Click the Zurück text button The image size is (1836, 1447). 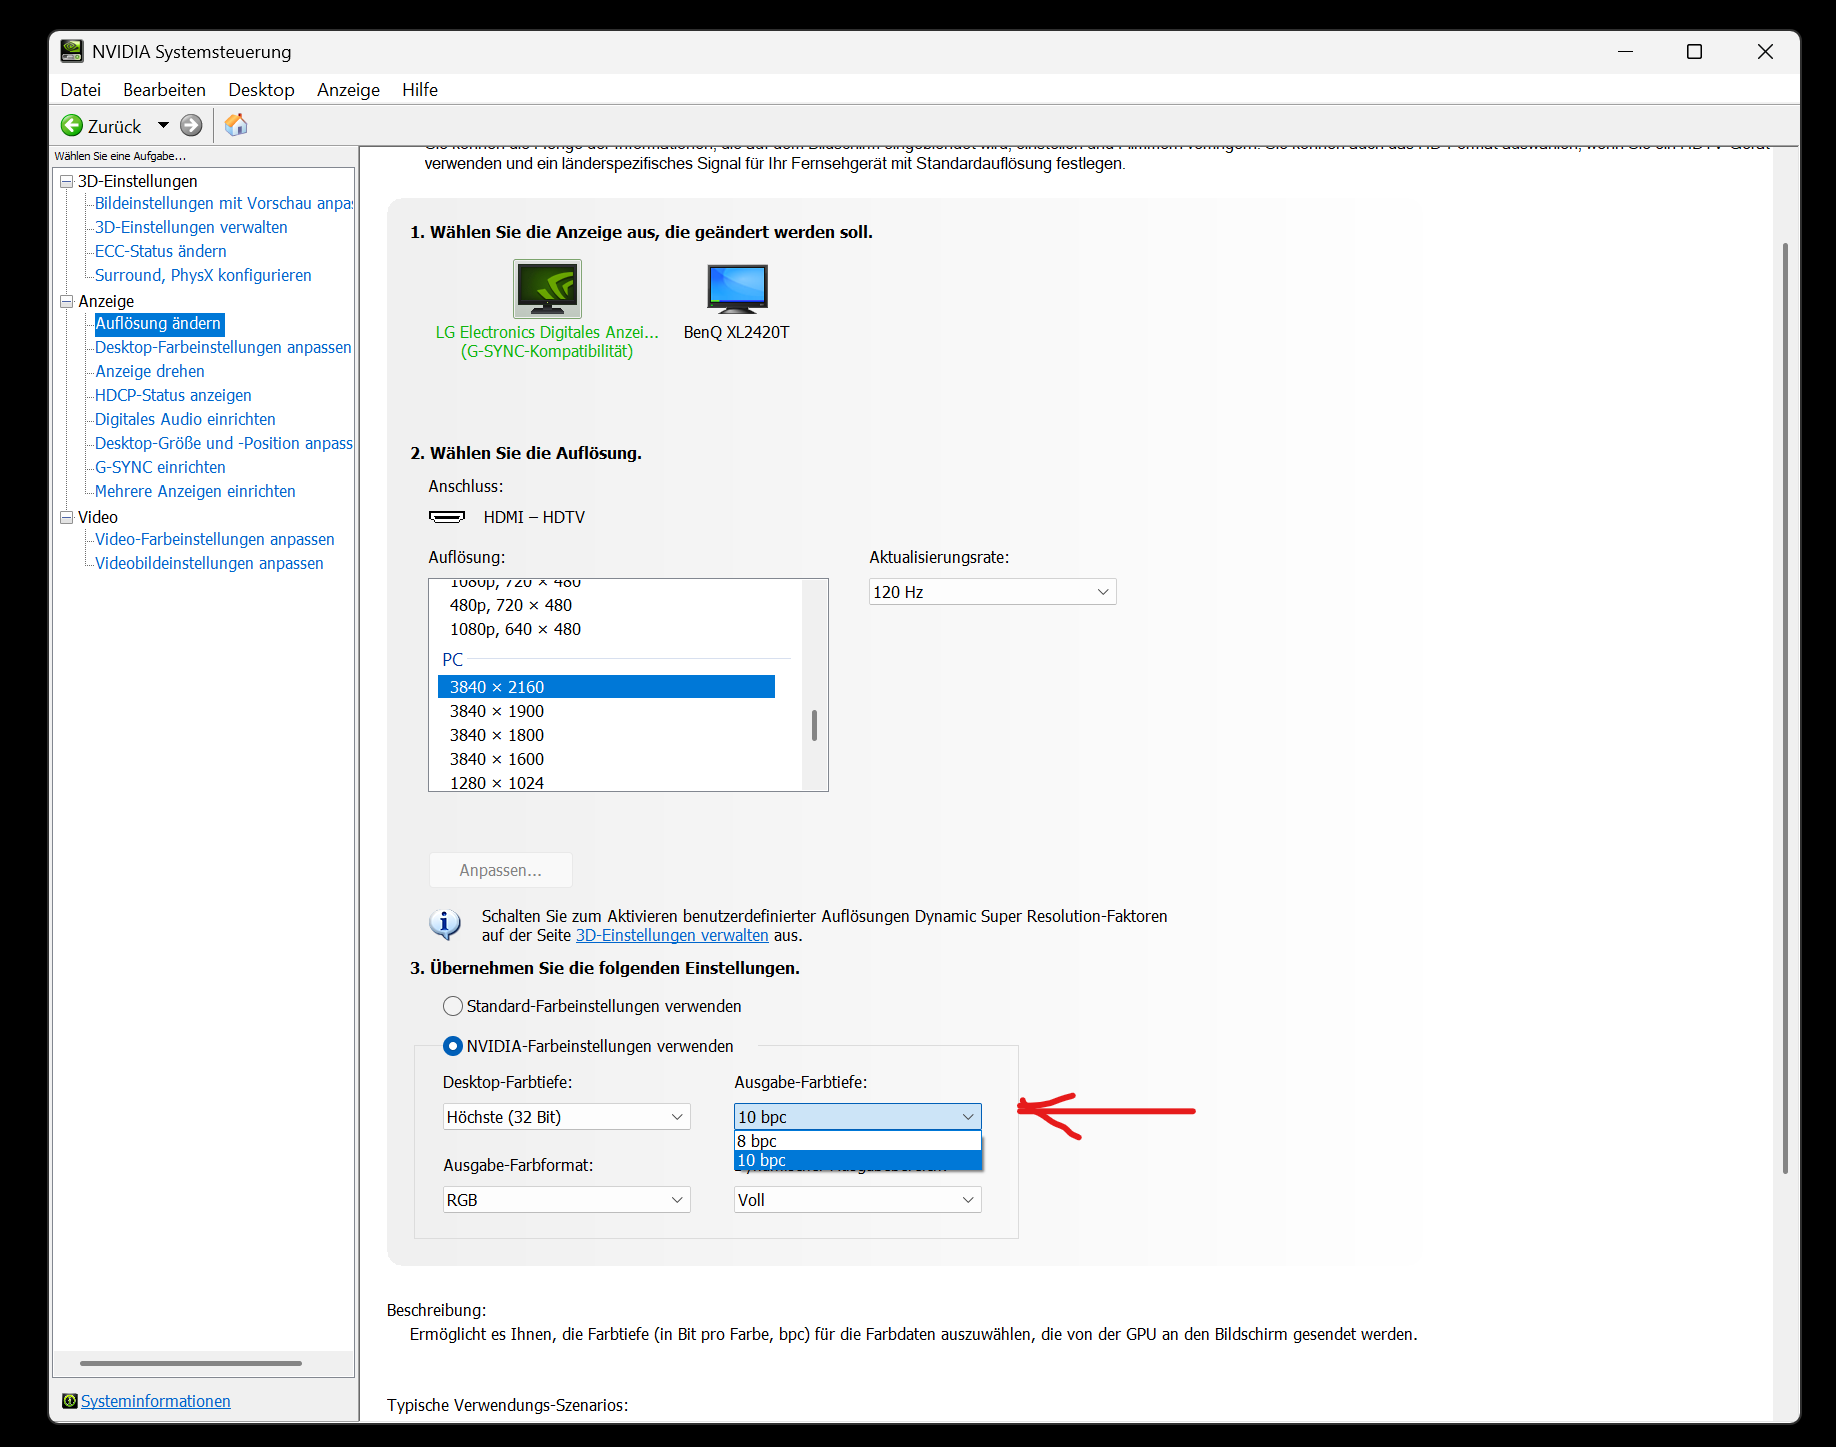(x=114, y=126)
